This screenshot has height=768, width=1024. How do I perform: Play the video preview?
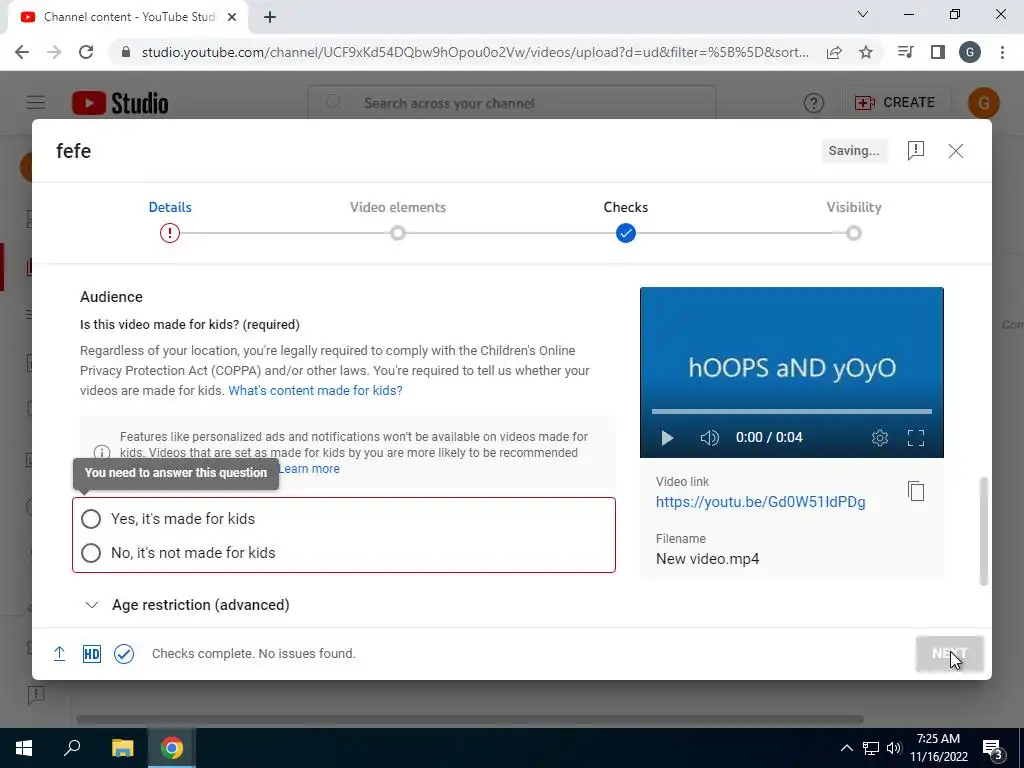[x=667, y=438]
